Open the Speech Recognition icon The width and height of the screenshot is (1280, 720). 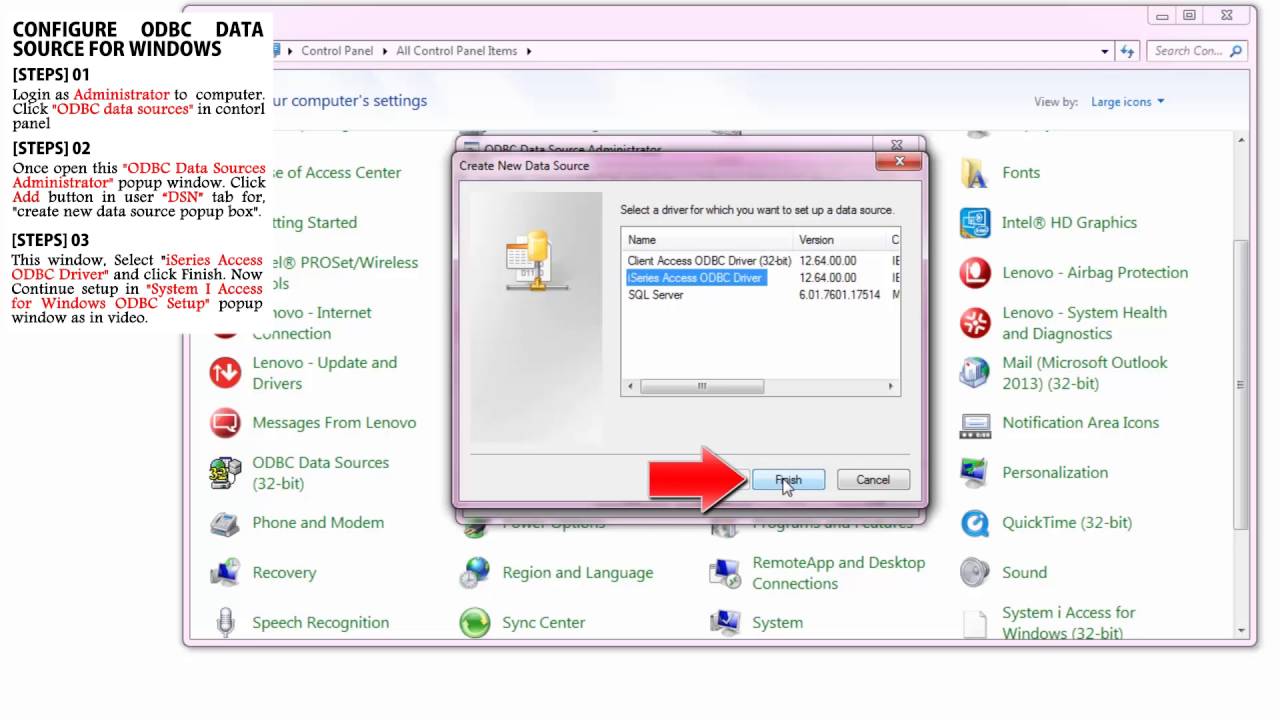point(225,623)
